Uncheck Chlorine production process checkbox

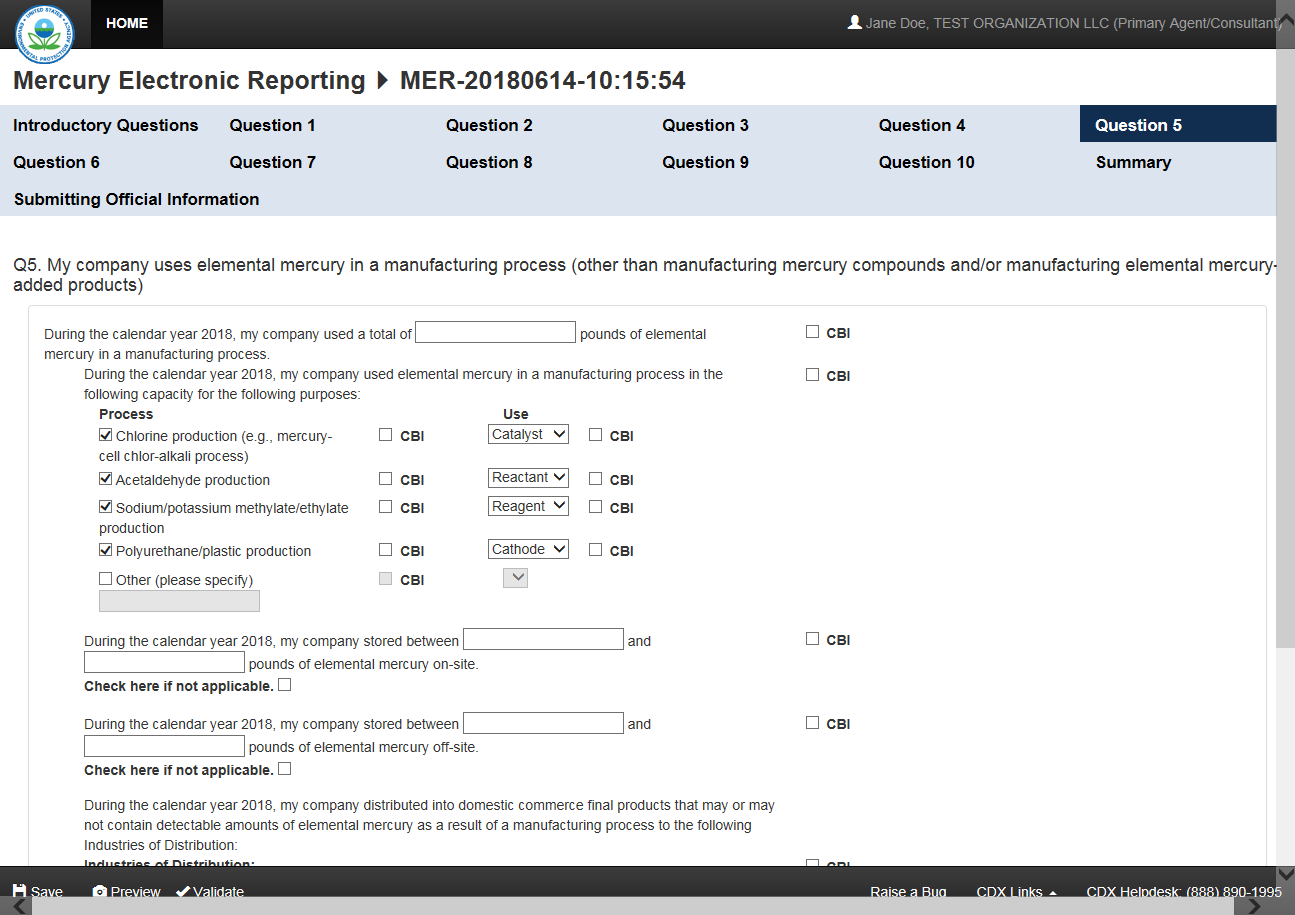click(x=106, y=435)
